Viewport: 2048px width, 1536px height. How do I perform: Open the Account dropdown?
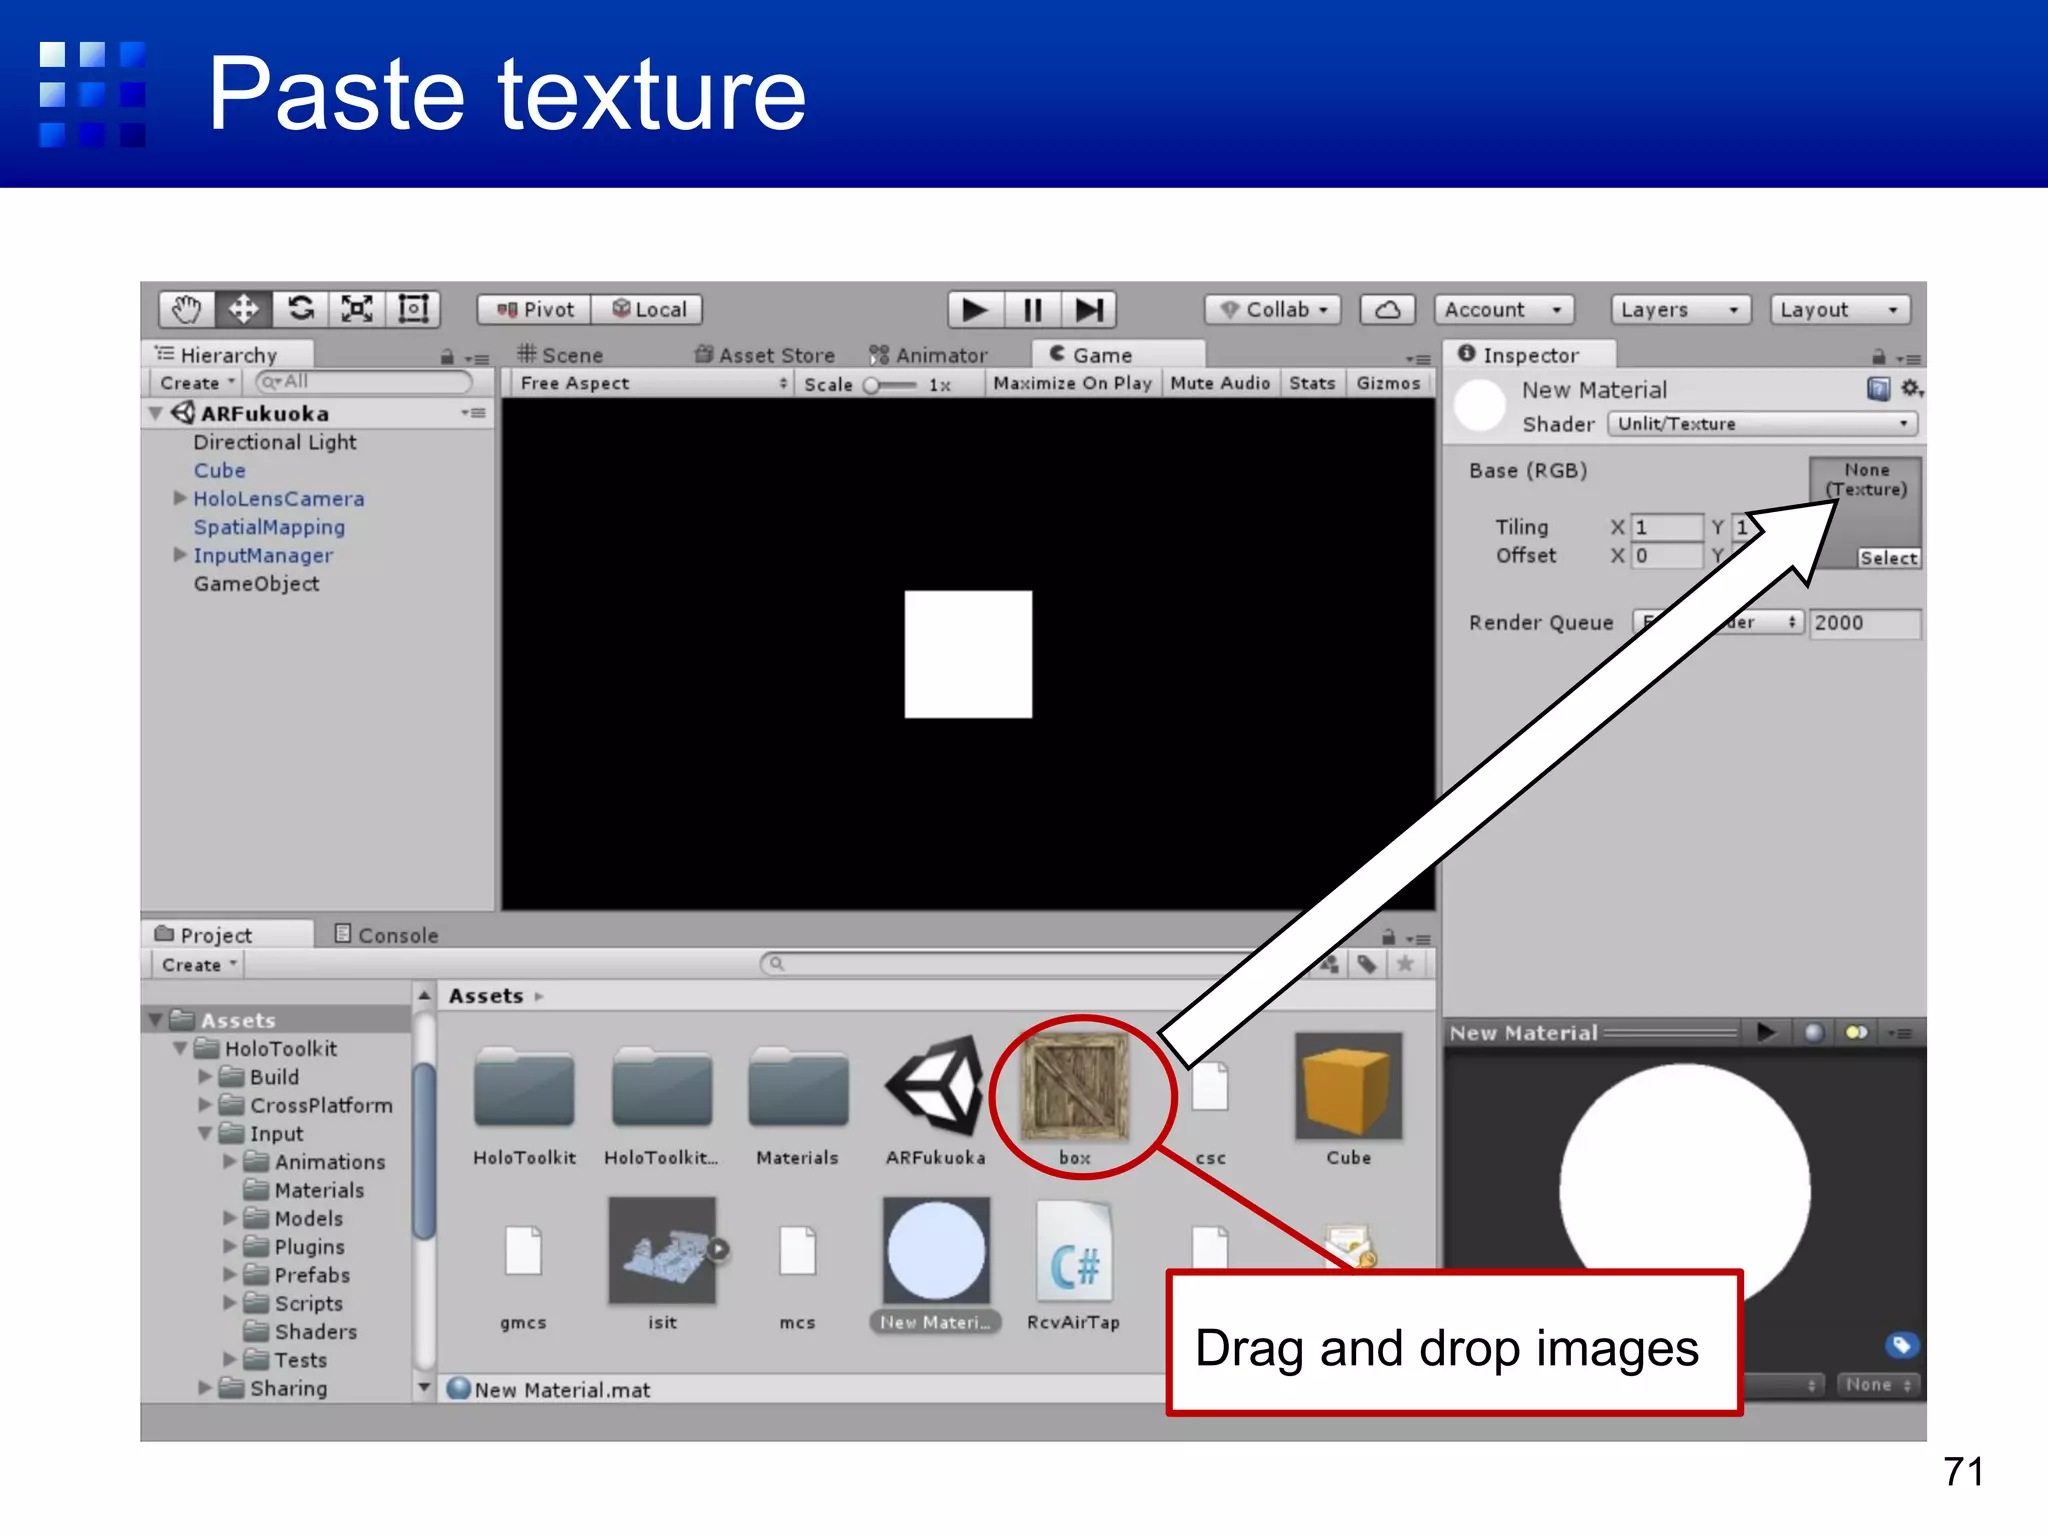coord(1503,309)
